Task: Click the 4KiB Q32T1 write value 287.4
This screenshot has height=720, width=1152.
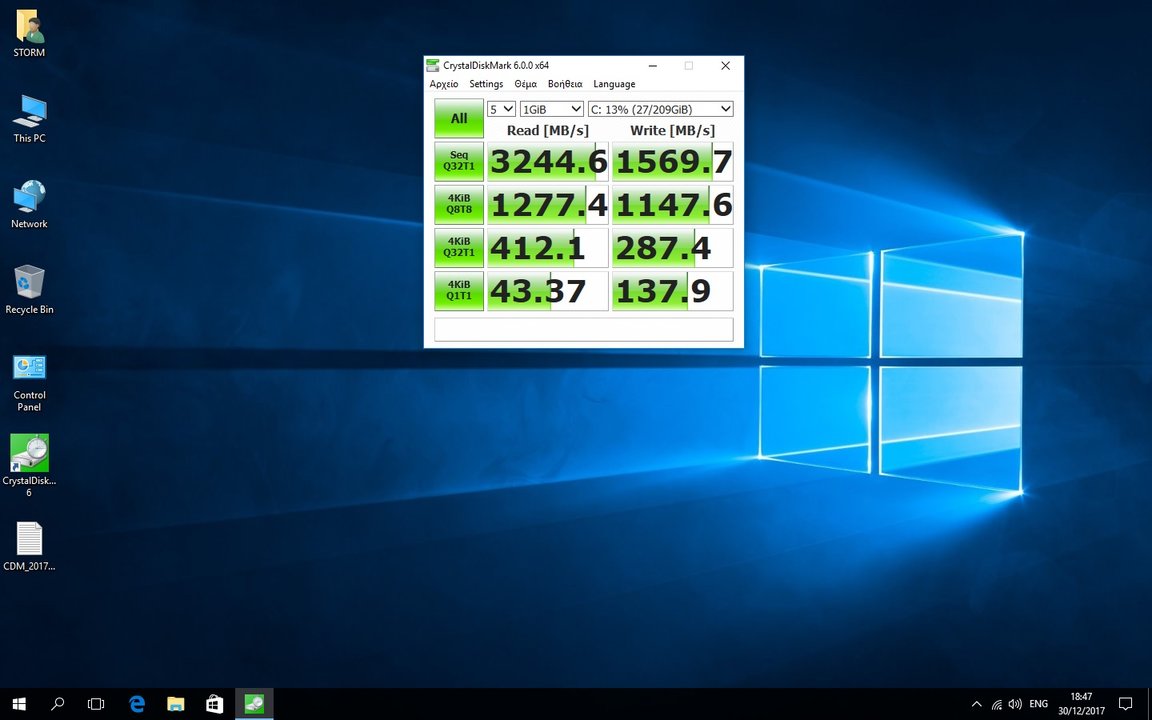Action: pyautogui.click(x=673, y=248)
